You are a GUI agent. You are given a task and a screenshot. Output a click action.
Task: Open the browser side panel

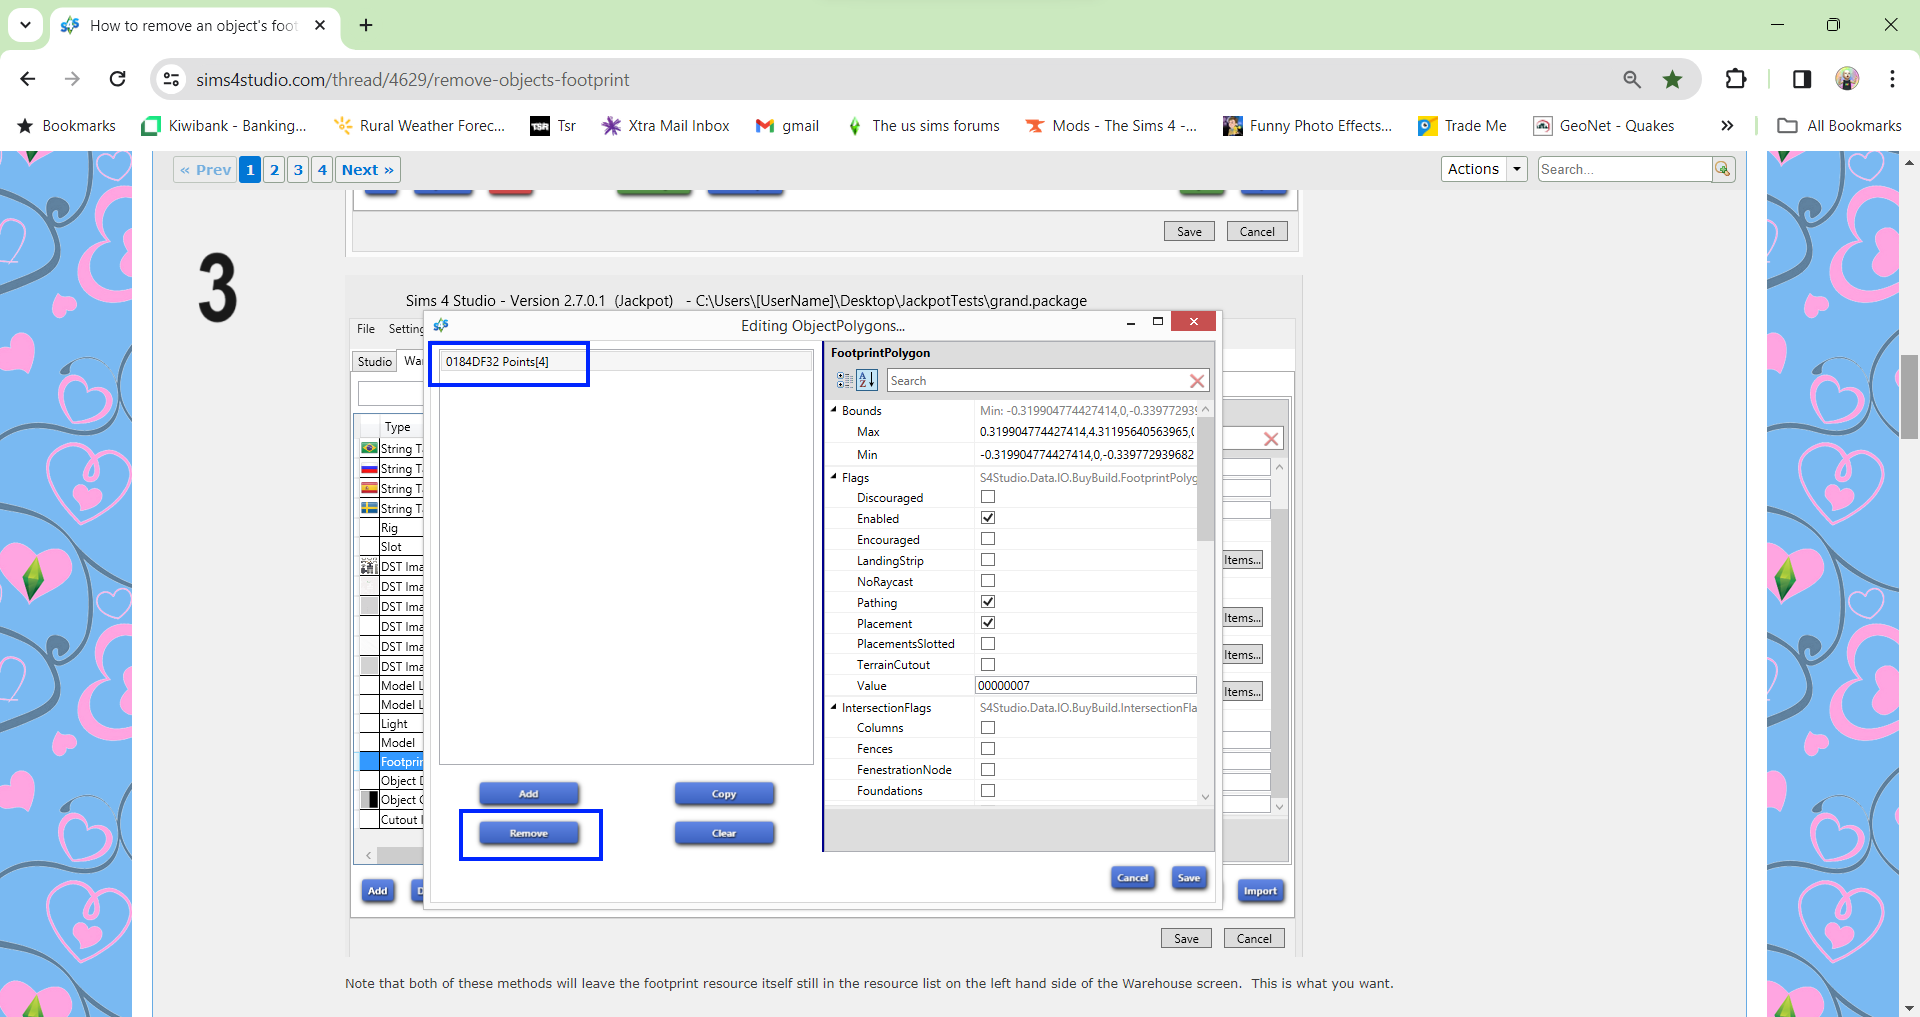[x=1801, y=79]
